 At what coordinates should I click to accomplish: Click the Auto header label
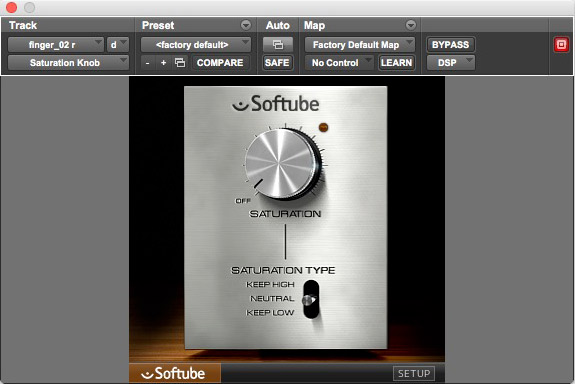[x=278, y=25]
